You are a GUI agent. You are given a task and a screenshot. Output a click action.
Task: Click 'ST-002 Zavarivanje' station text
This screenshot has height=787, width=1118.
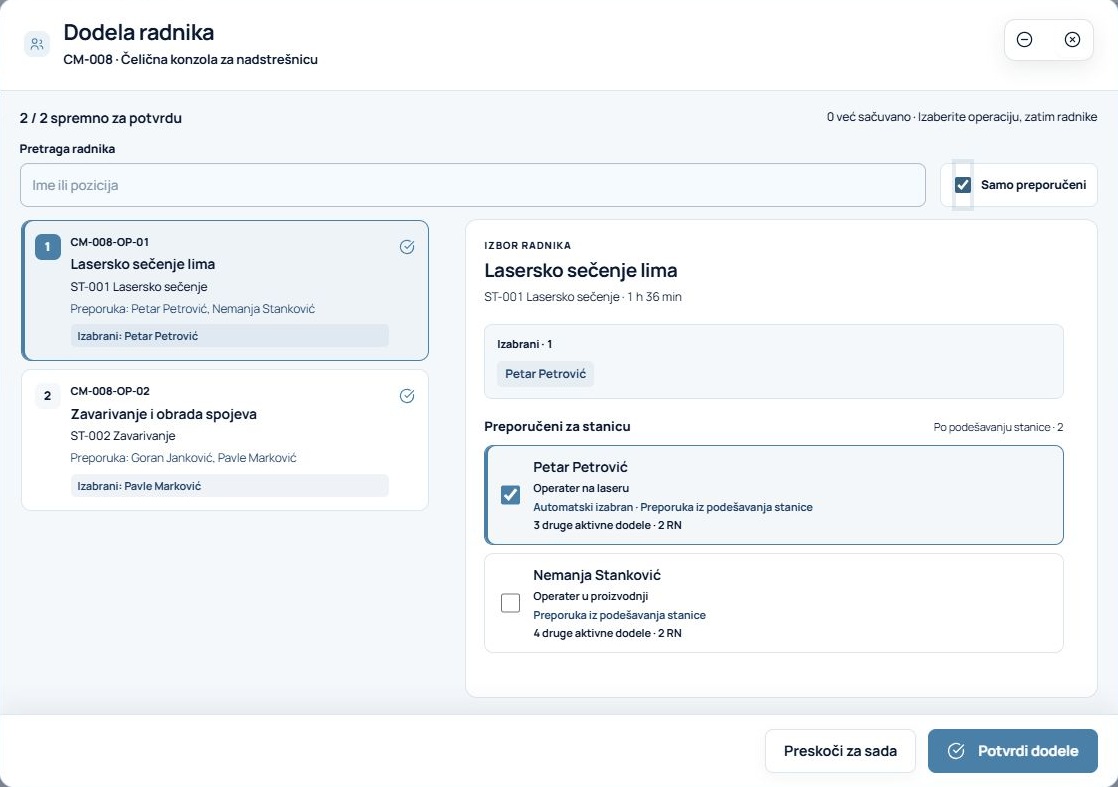[123, 436]
